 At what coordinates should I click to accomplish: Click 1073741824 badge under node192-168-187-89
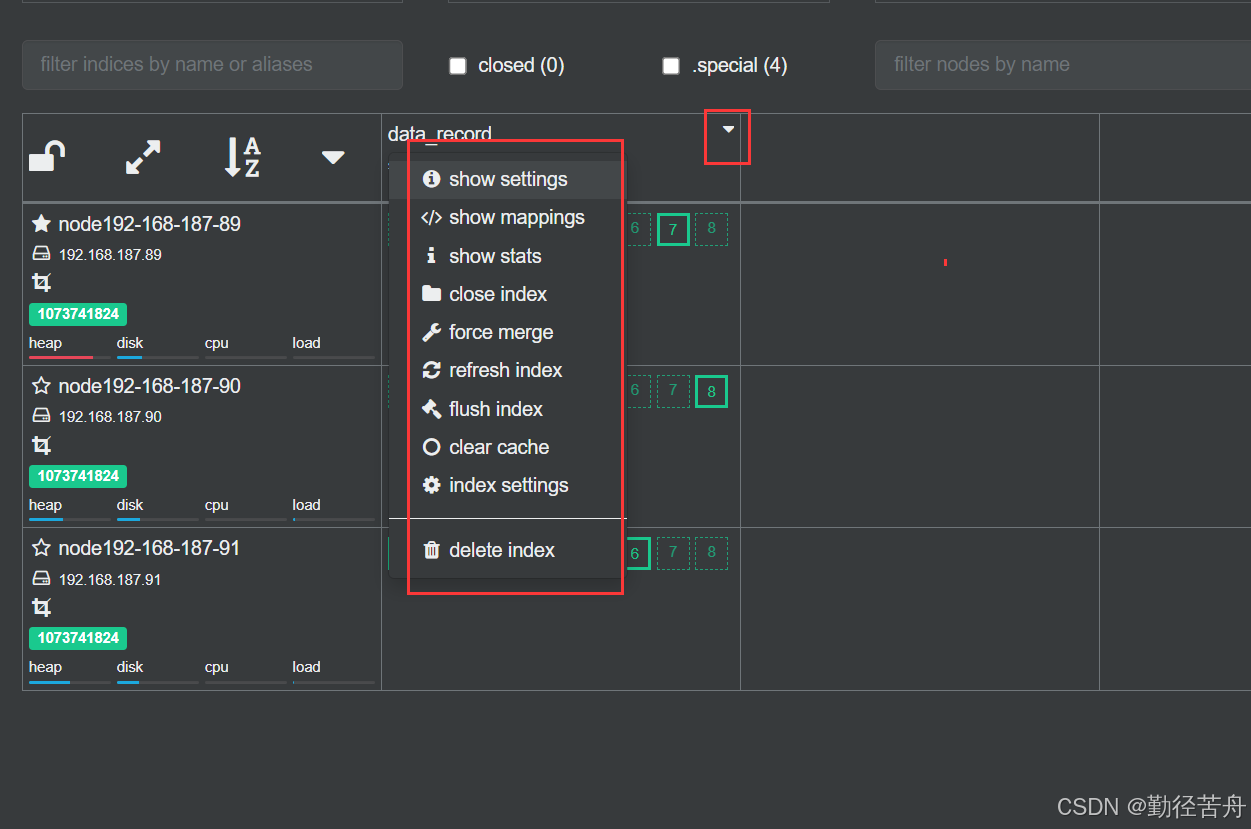pos(78,314)
